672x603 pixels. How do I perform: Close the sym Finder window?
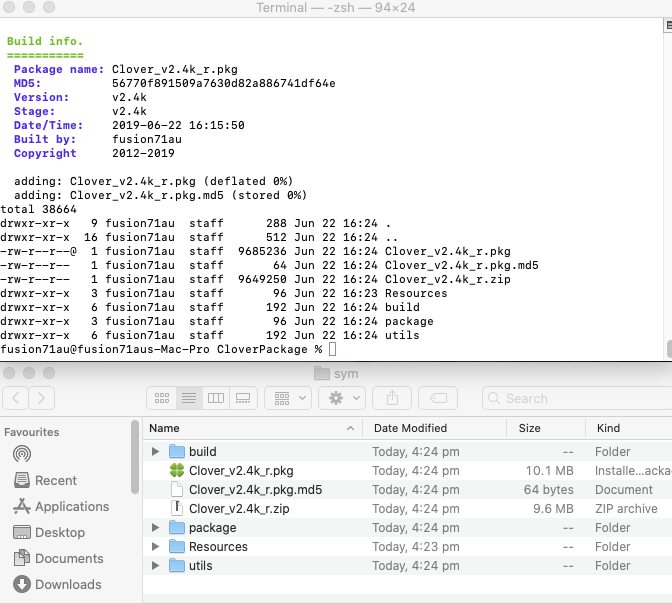tap(9, 373)
